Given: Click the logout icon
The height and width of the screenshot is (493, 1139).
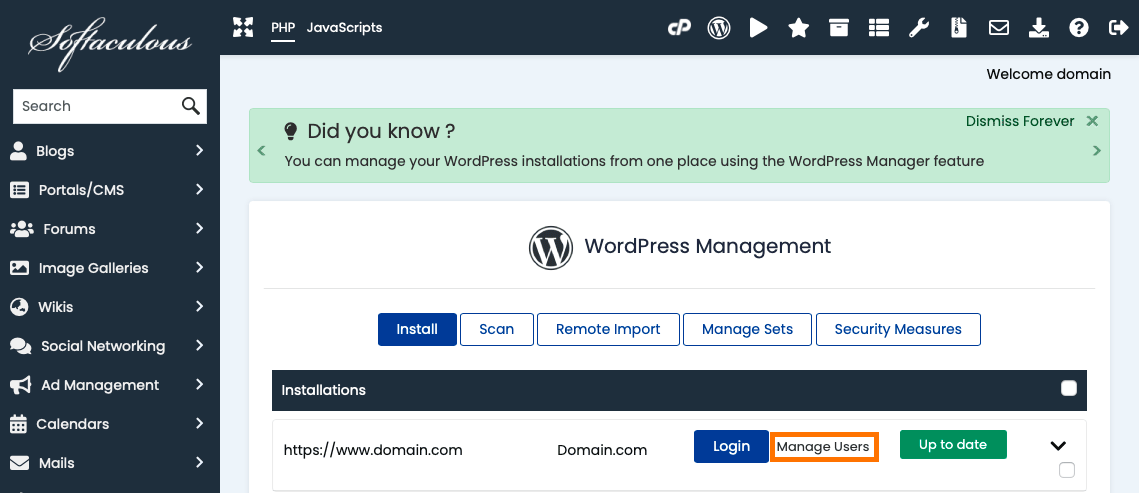Looking at the screenshot, I should [x=1119, y=28].
